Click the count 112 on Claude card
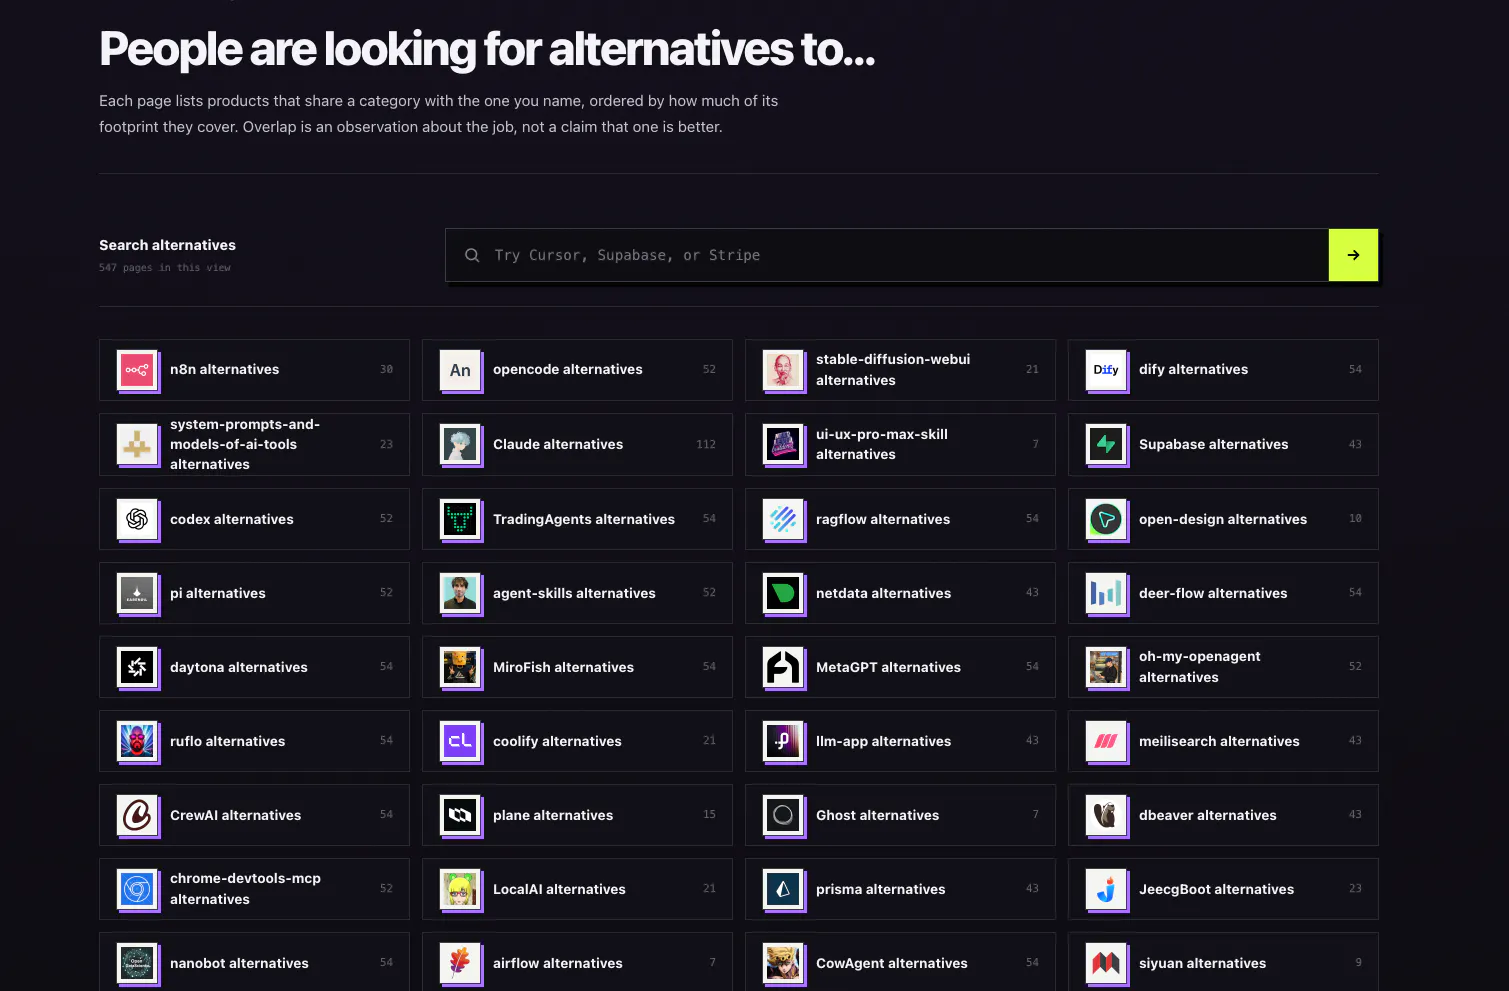Viewport: 1509px width, 991px height. pyautogui.click(x=706, y=444)
